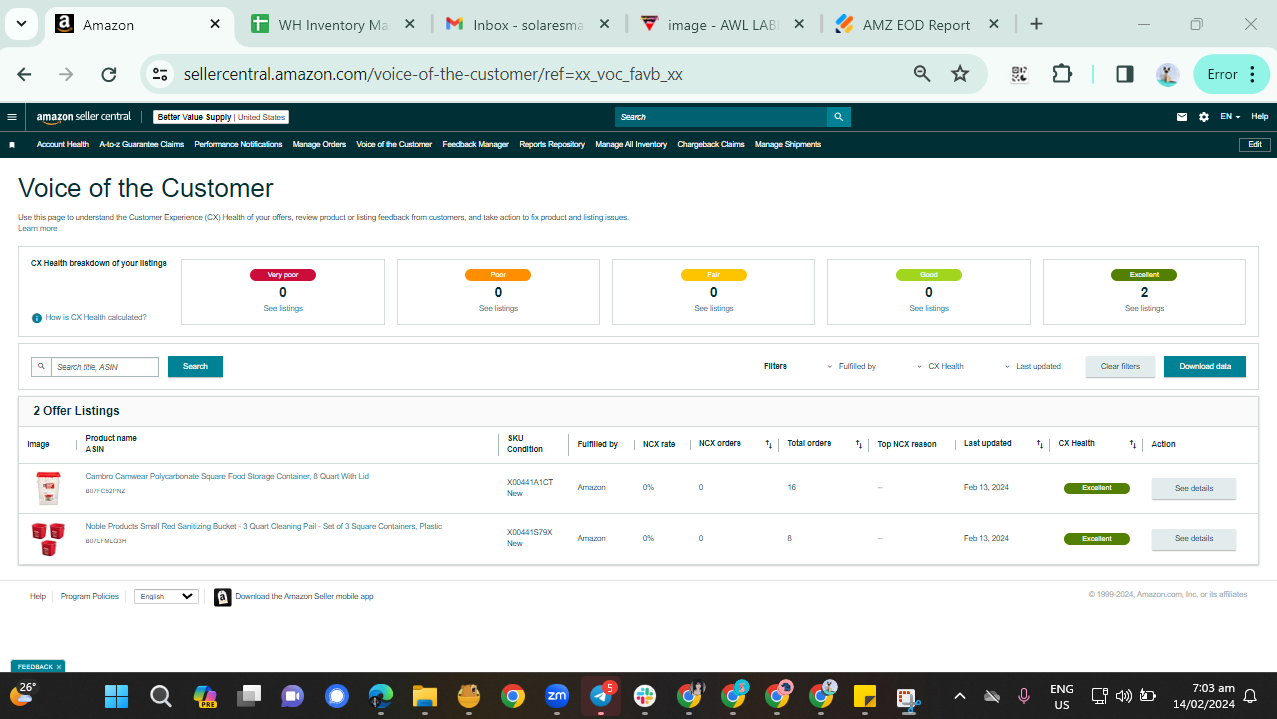
Task: Click the Edit button in favorites bar
Action: [x=1255, y=145]
